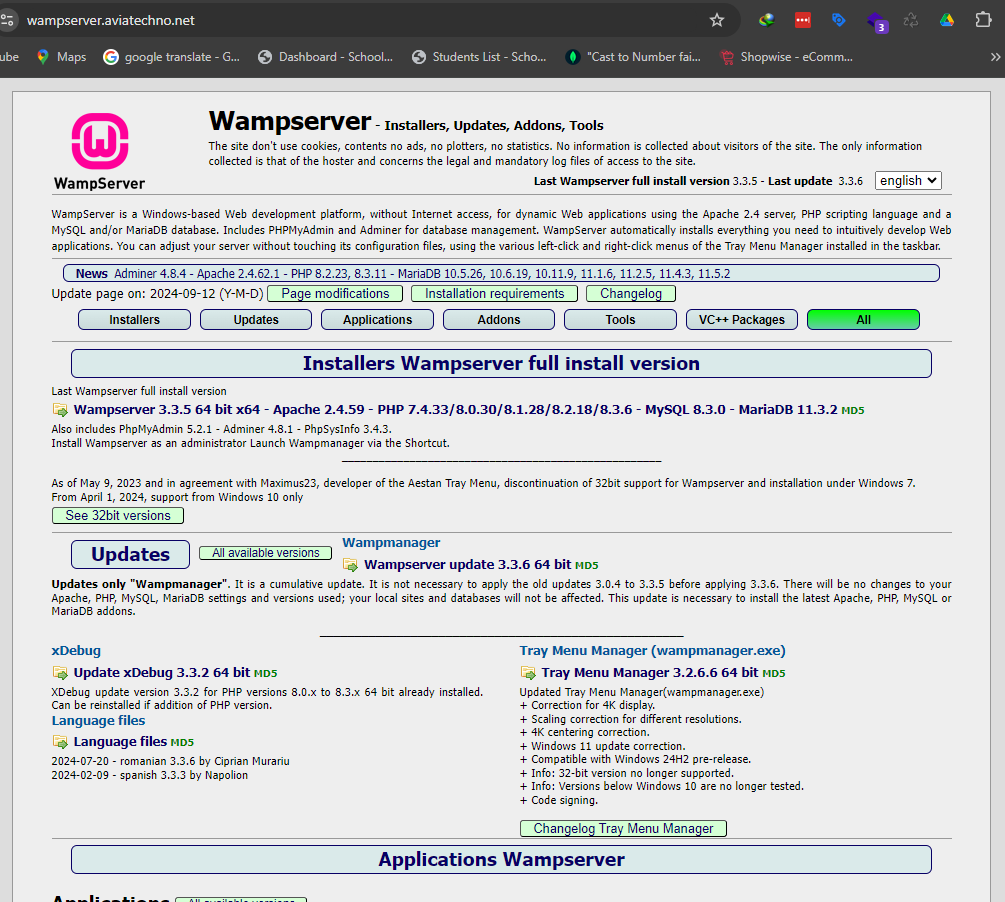Click the colorful IDM extension icon

(767, 21)
